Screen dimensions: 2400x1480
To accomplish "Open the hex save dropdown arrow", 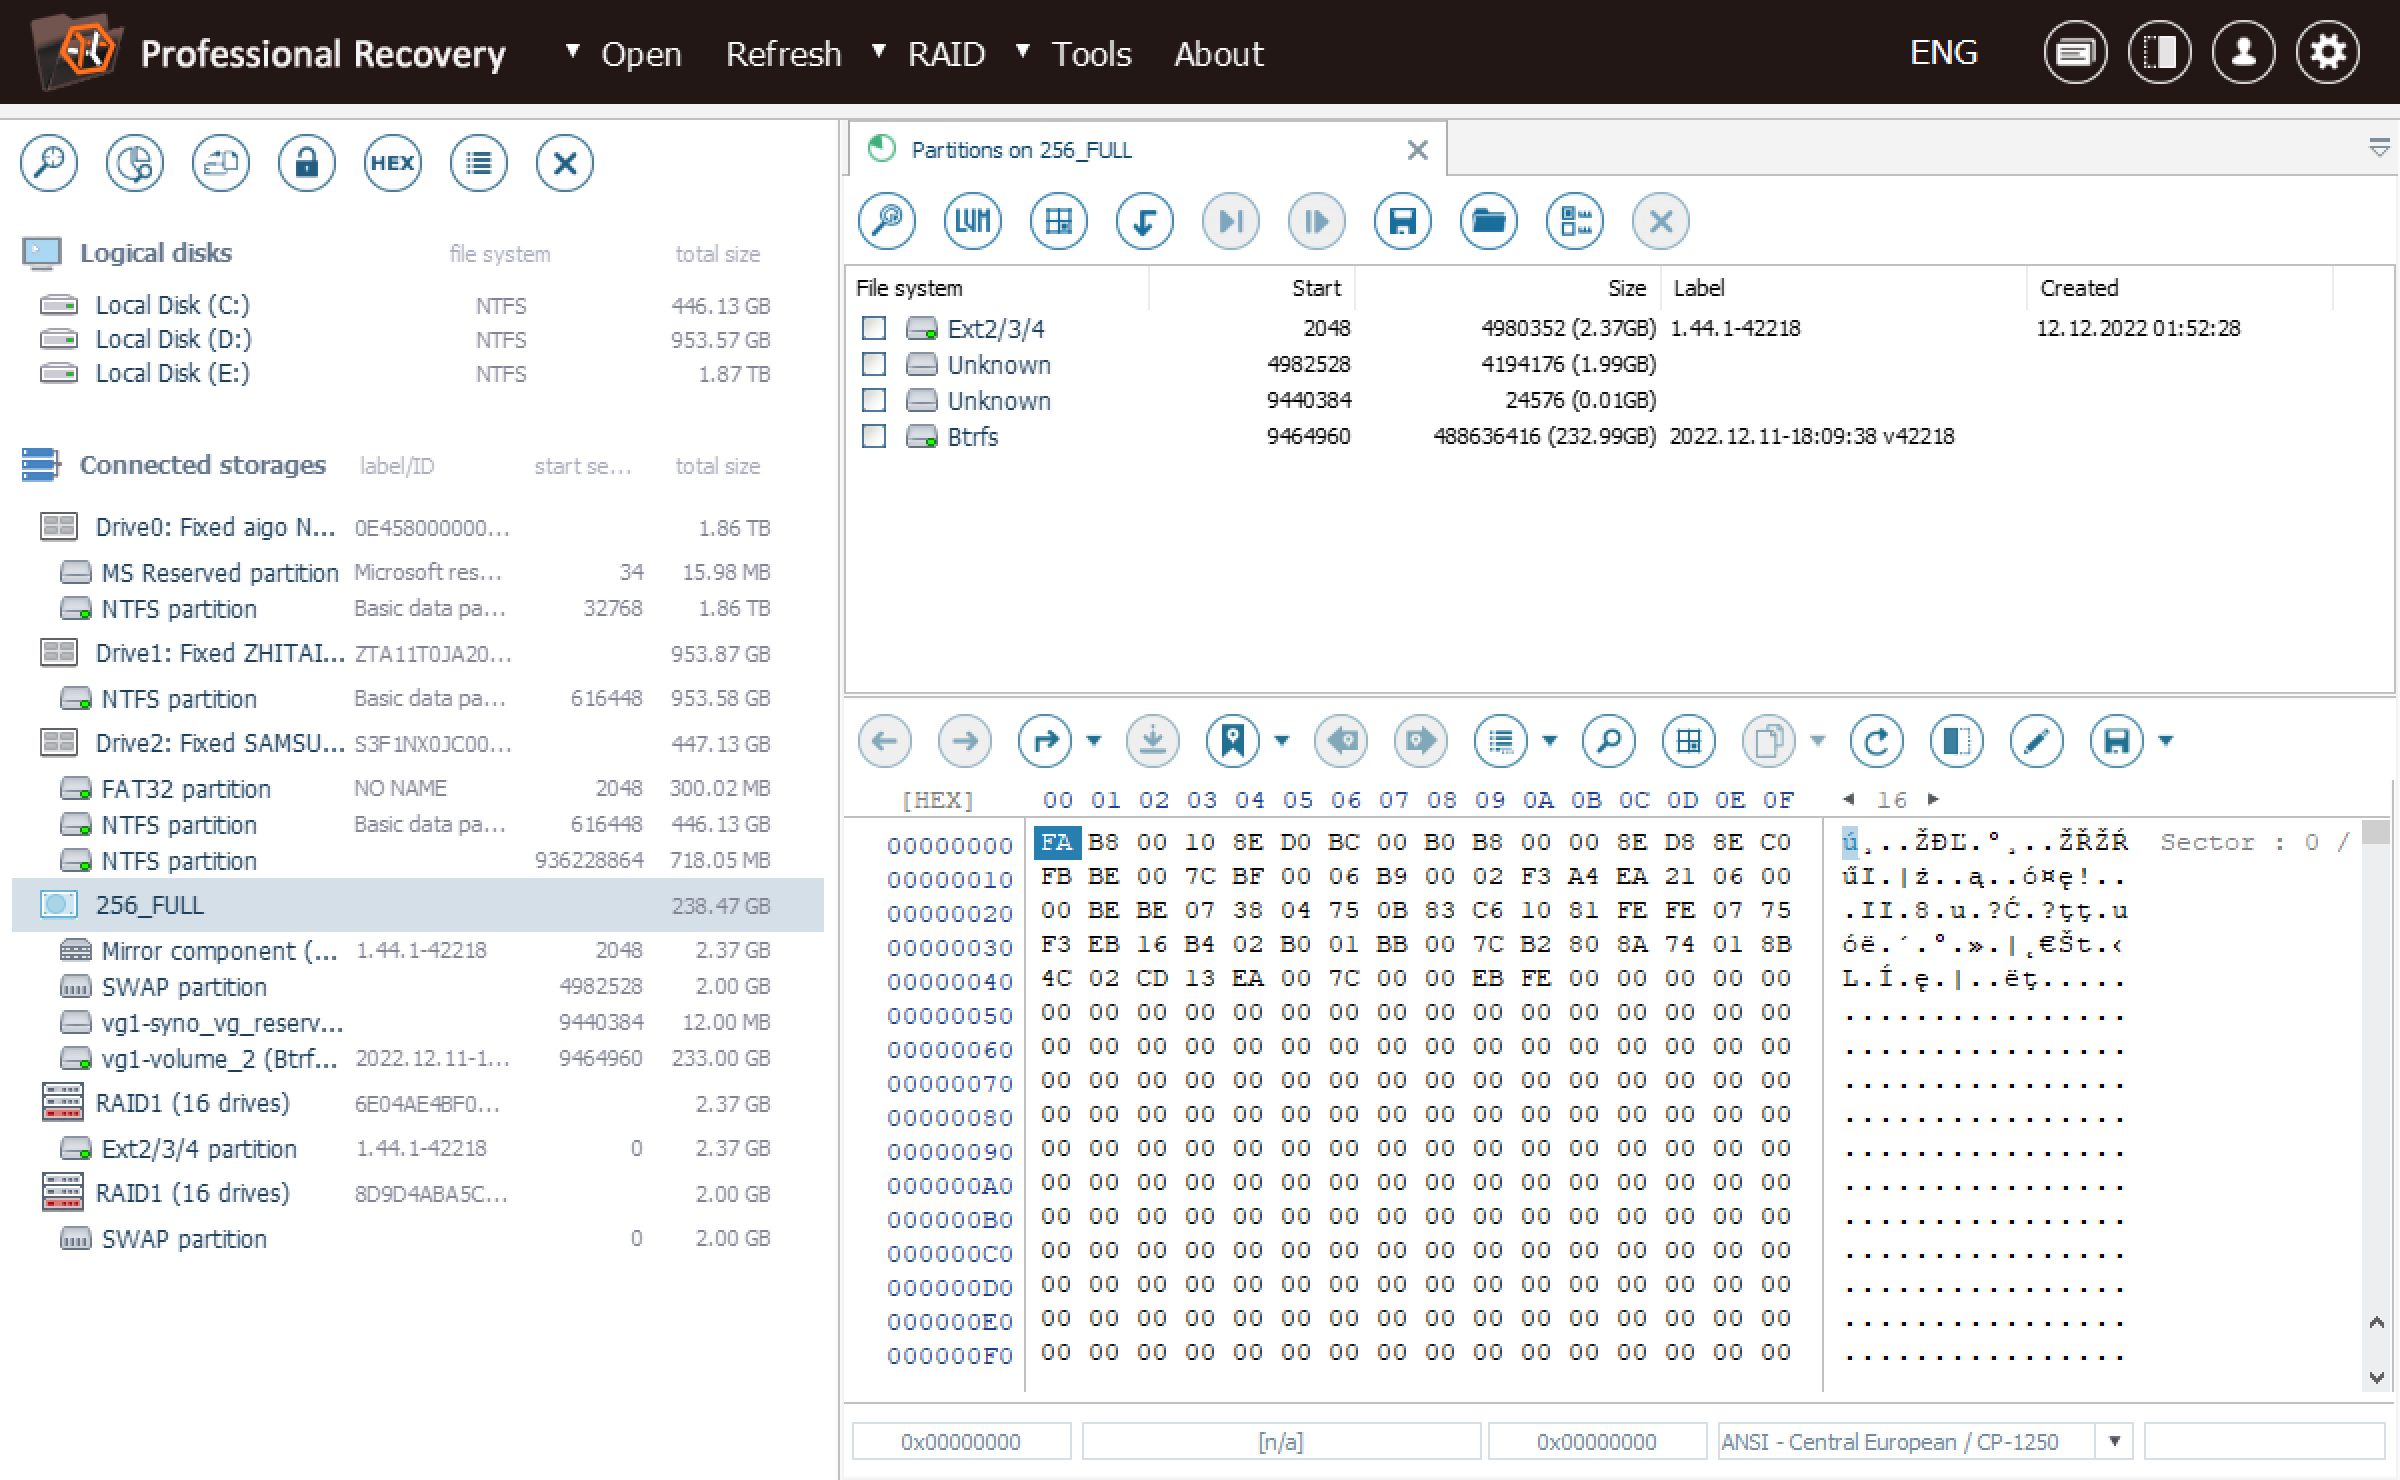I will 2166,741.
